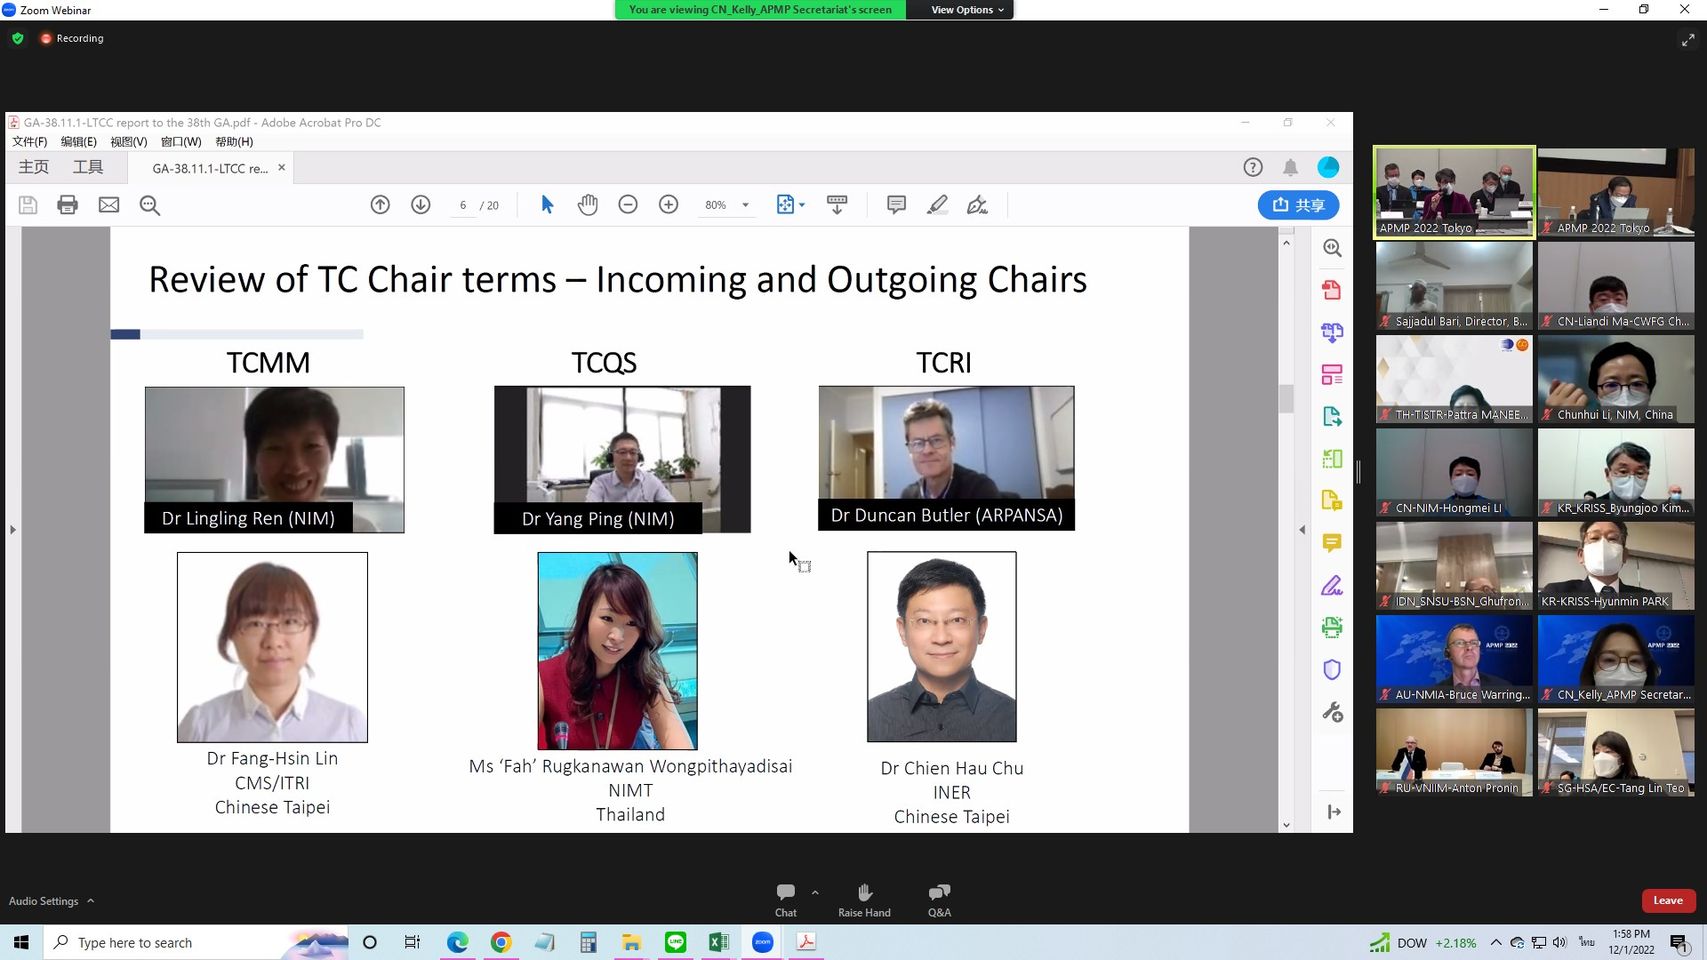Open the email envelope icon
Screen dimensions: 1707x960
tap(109, 205)
